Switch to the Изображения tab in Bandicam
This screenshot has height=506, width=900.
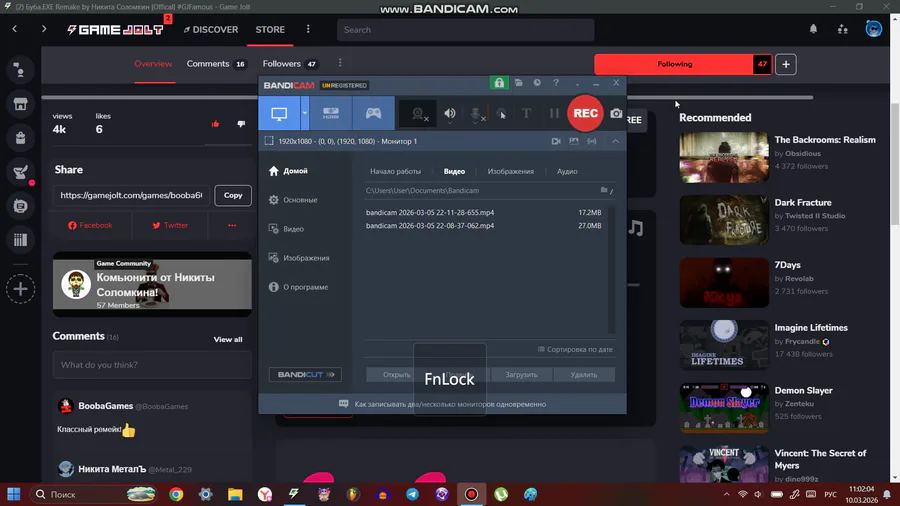pyautogui.click(x=510, y=172)
